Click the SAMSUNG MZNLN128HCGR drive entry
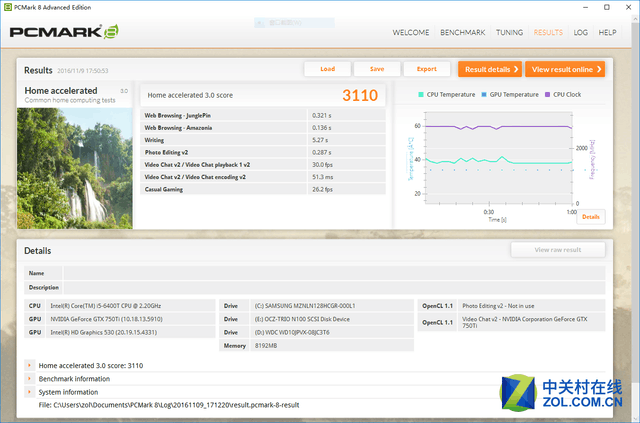640x423 pixels. 332,306
